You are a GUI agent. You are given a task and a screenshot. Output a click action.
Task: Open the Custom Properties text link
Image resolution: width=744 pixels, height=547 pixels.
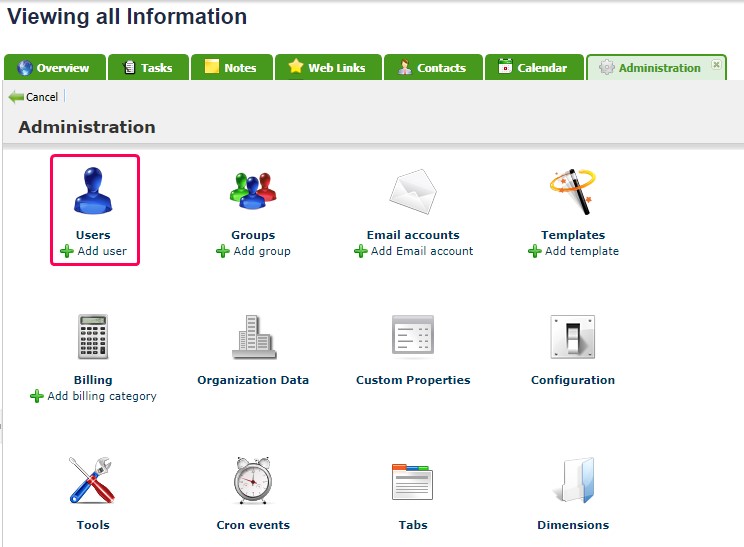tap(413, 380)
